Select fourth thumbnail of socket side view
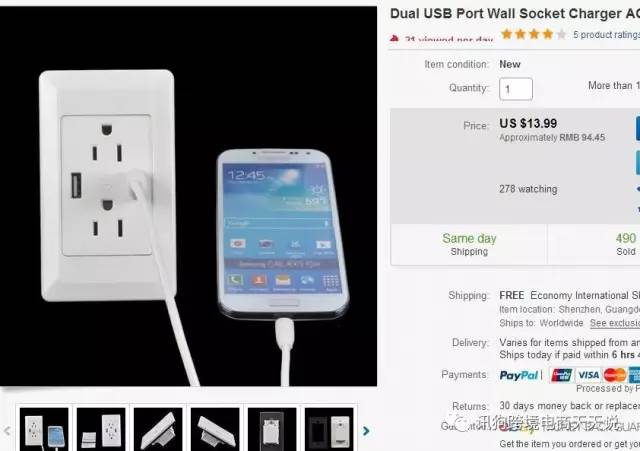Image resolution: width=640 pixels, height=451 pixels. coord(215,429)
